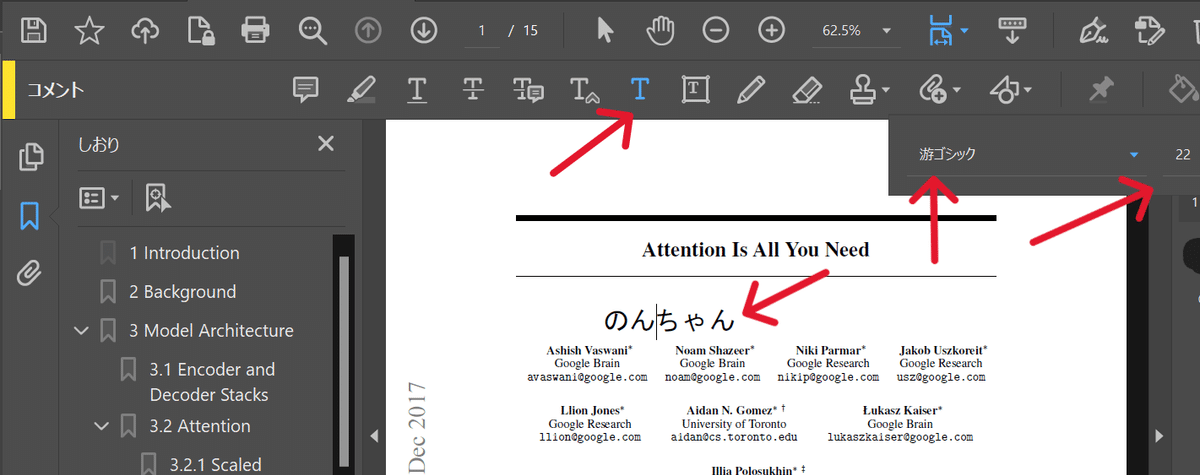The width and height of the screenshot is (1200, 475).
Task: Open the find text magnifier icon
Action: pos(313,31)
